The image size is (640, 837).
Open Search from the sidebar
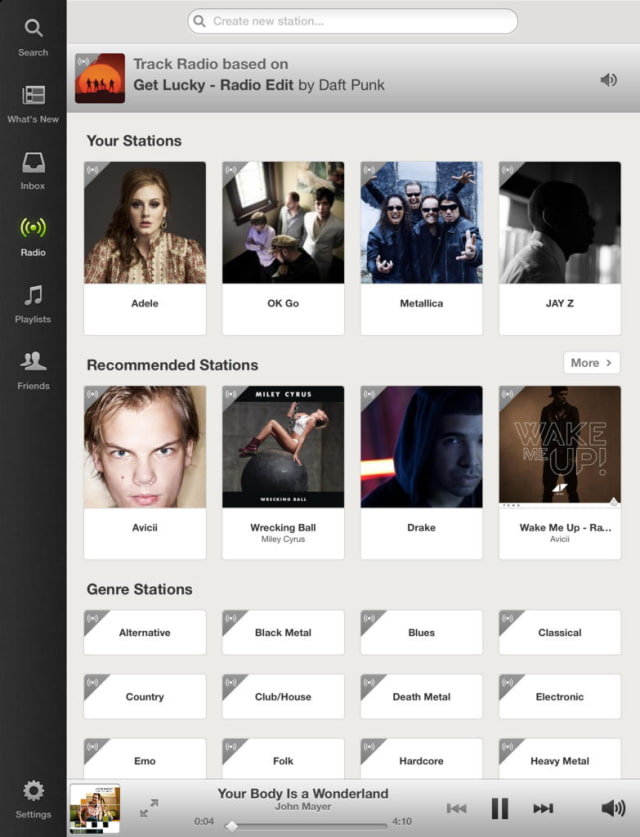tap(33, 37)
